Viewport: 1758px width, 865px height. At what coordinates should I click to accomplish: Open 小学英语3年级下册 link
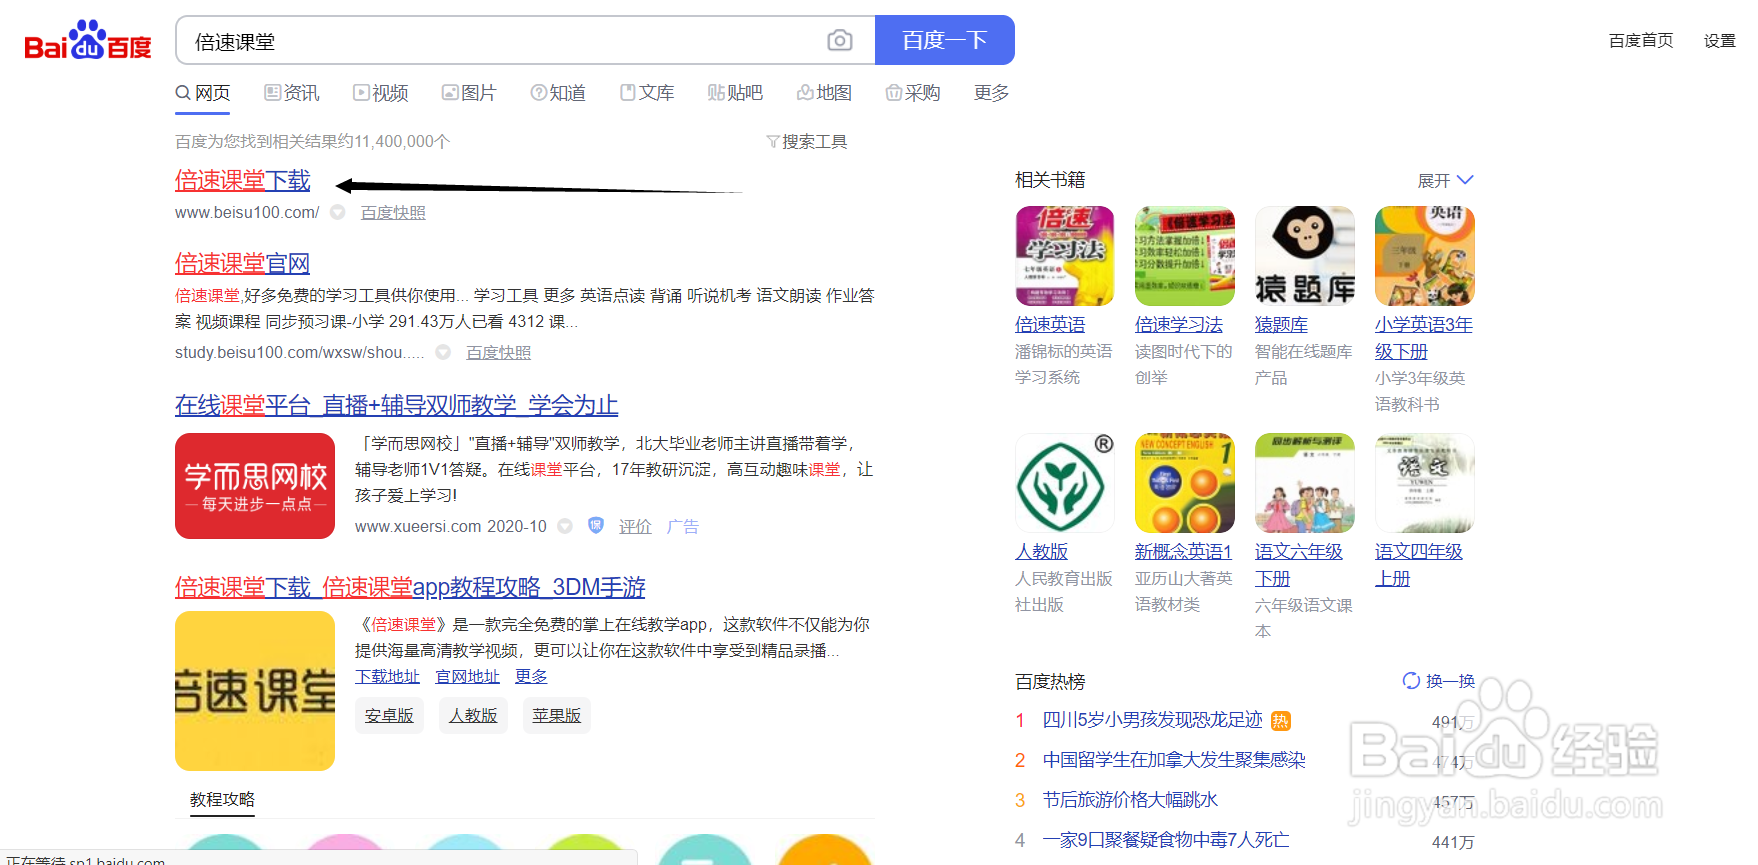(1424, 338)
